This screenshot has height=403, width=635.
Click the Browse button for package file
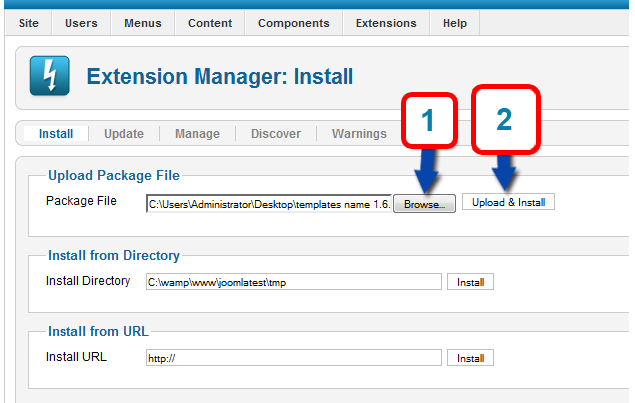(x=425, y=203)
